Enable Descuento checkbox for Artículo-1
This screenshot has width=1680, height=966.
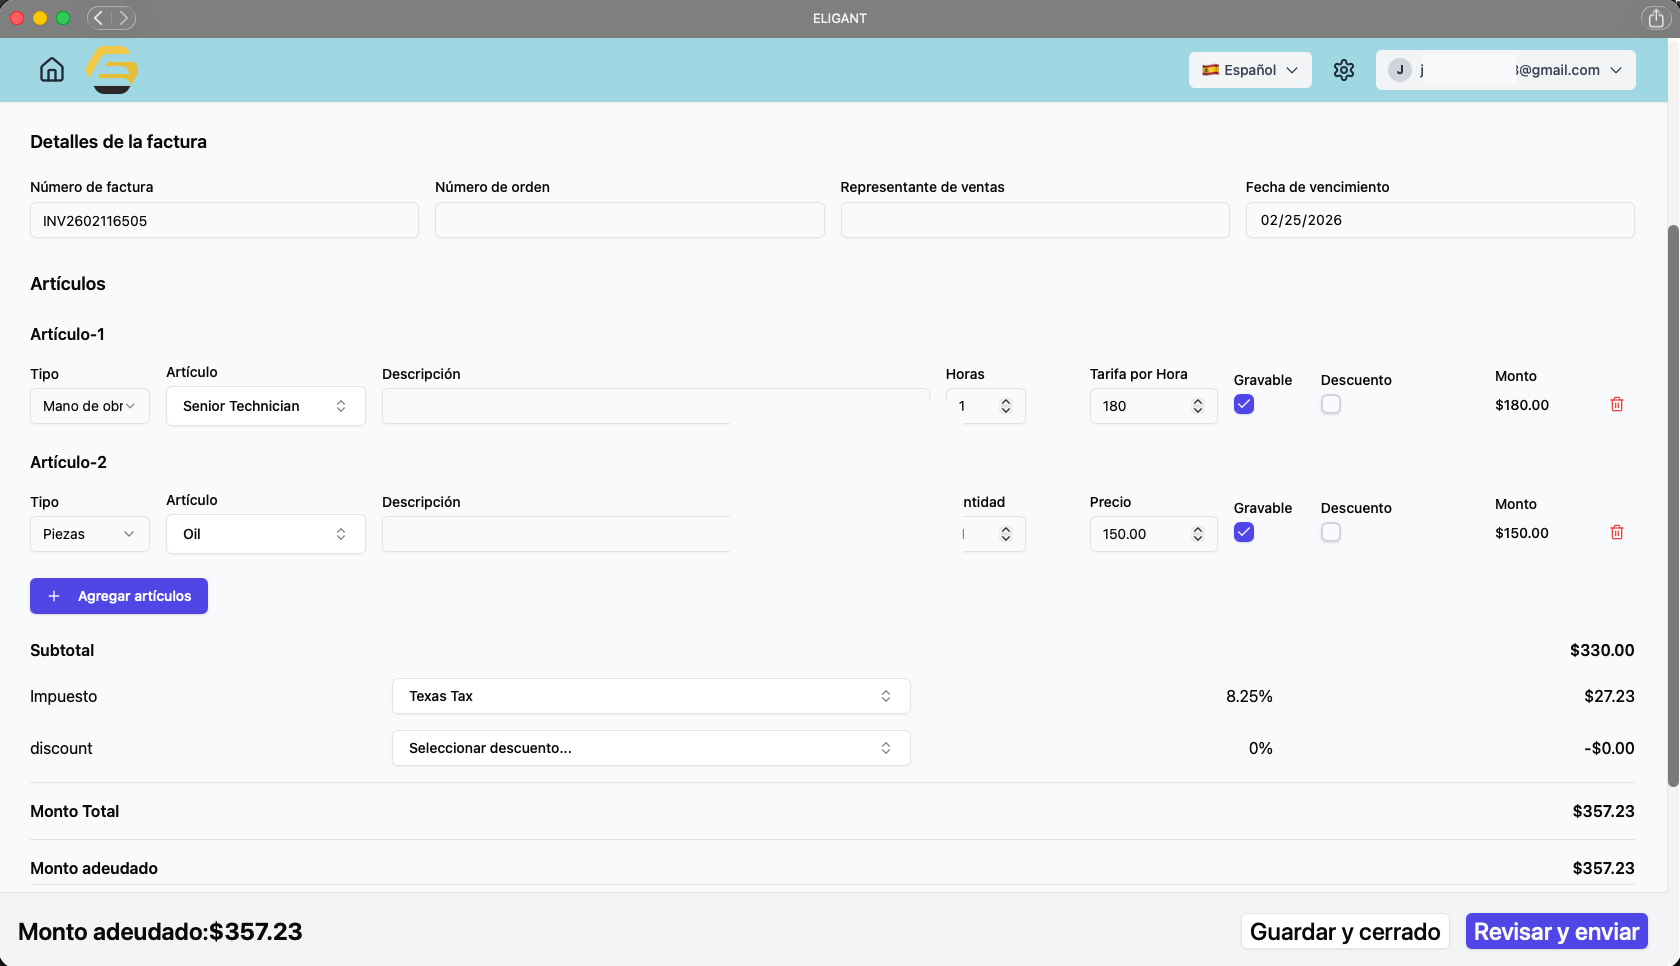1331,405
